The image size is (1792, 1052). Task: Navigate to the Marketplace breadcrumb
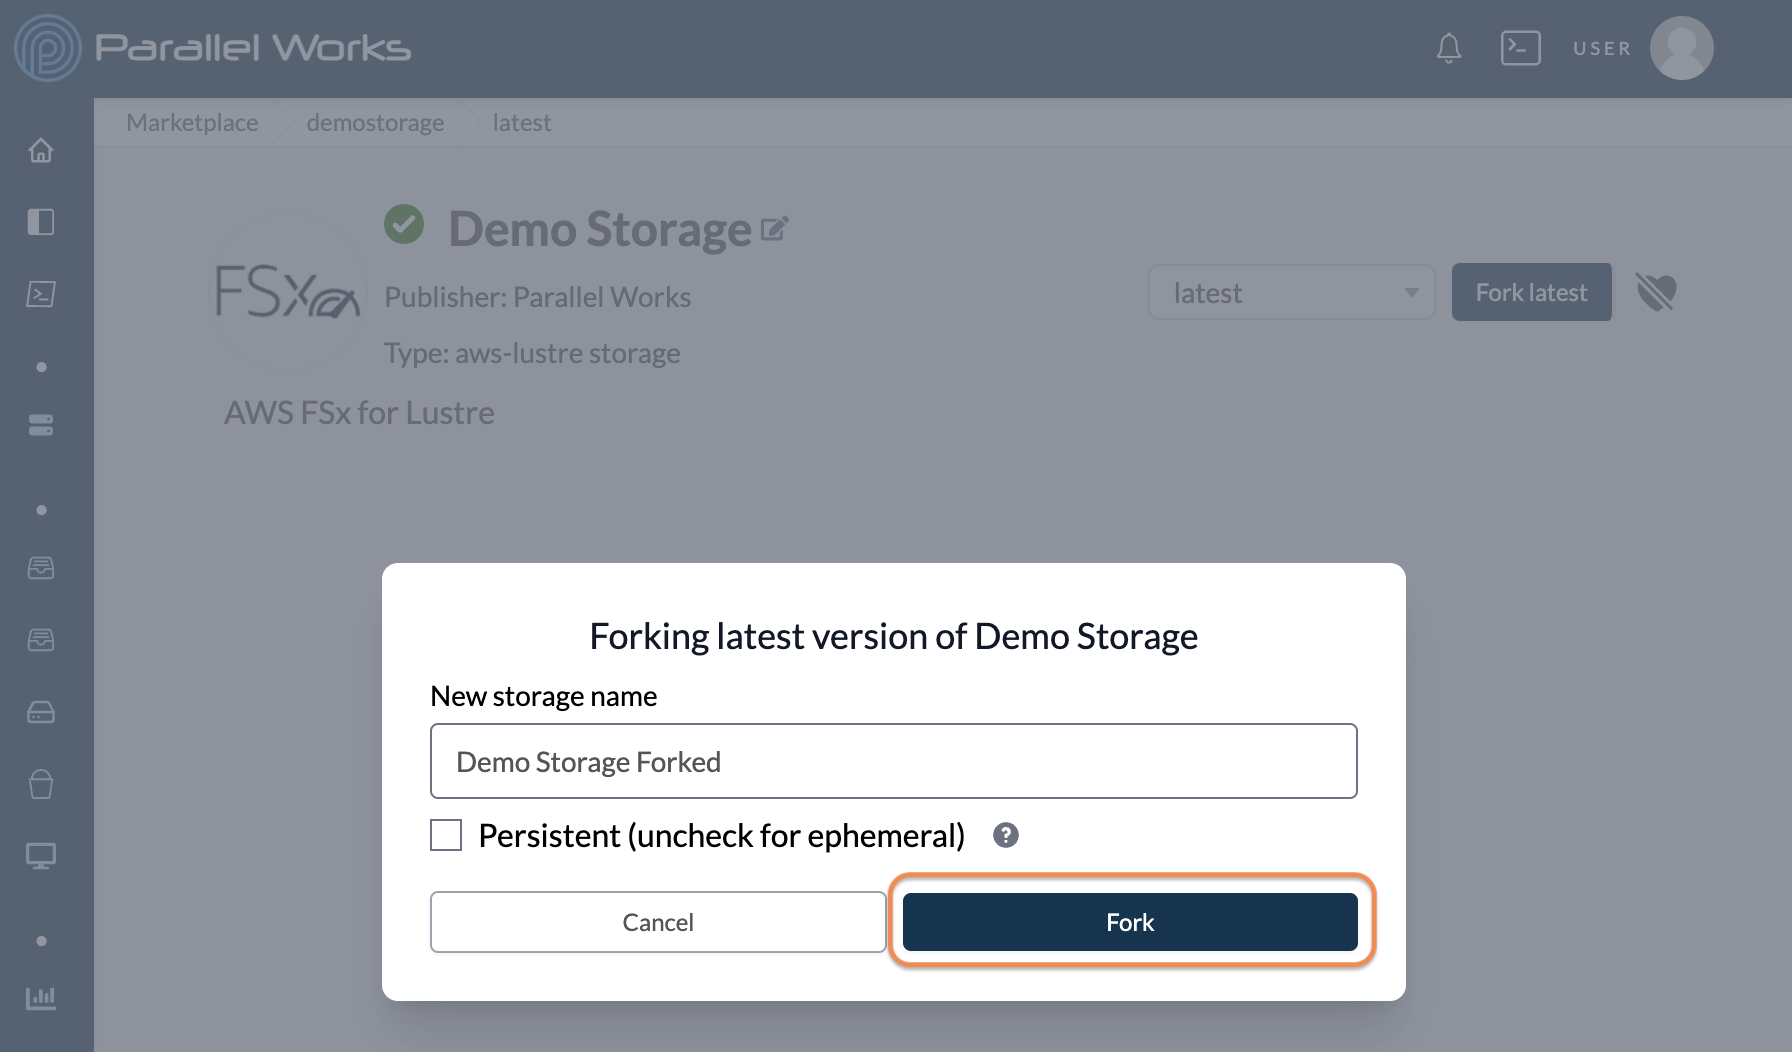coord(192,122)
